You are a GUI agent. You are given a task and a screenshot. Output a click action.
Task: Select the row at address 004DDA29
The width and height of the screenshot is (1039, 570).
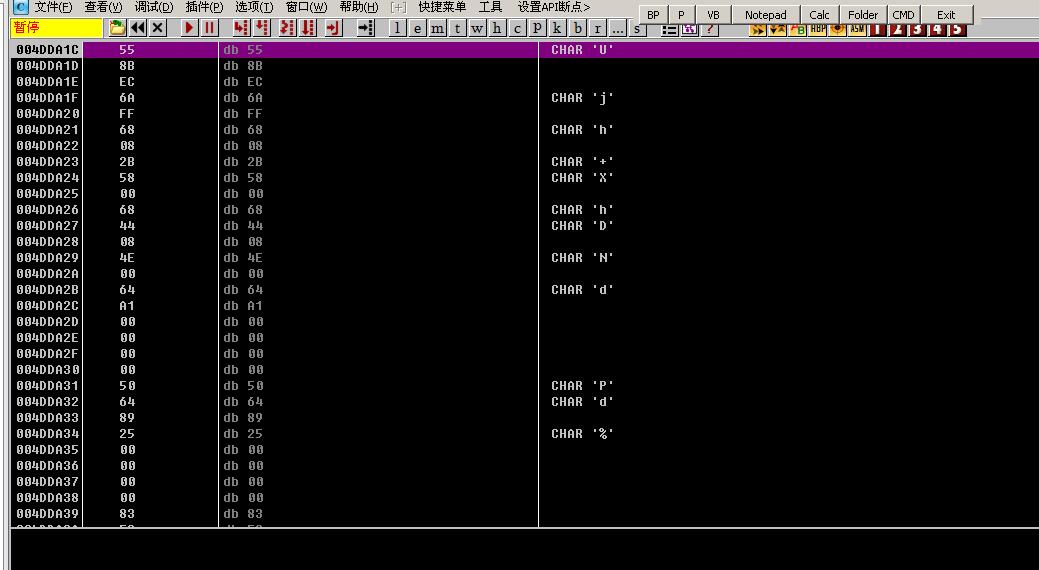(x=525, y=258)
